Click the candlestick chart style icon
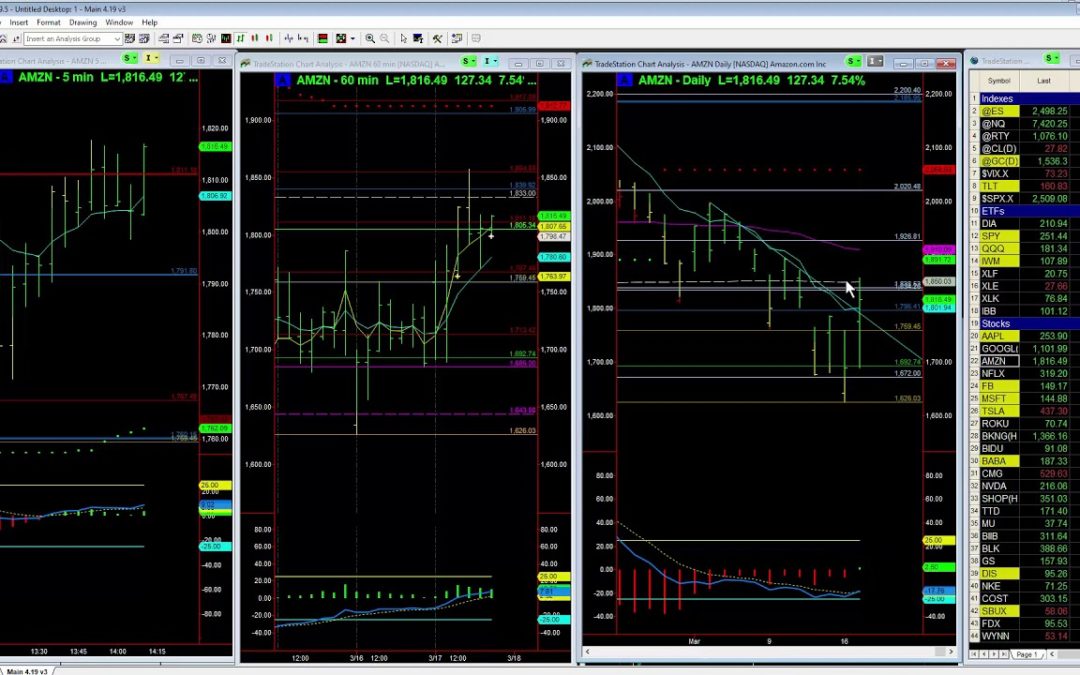1080x675 pixels. pos(255,38)
